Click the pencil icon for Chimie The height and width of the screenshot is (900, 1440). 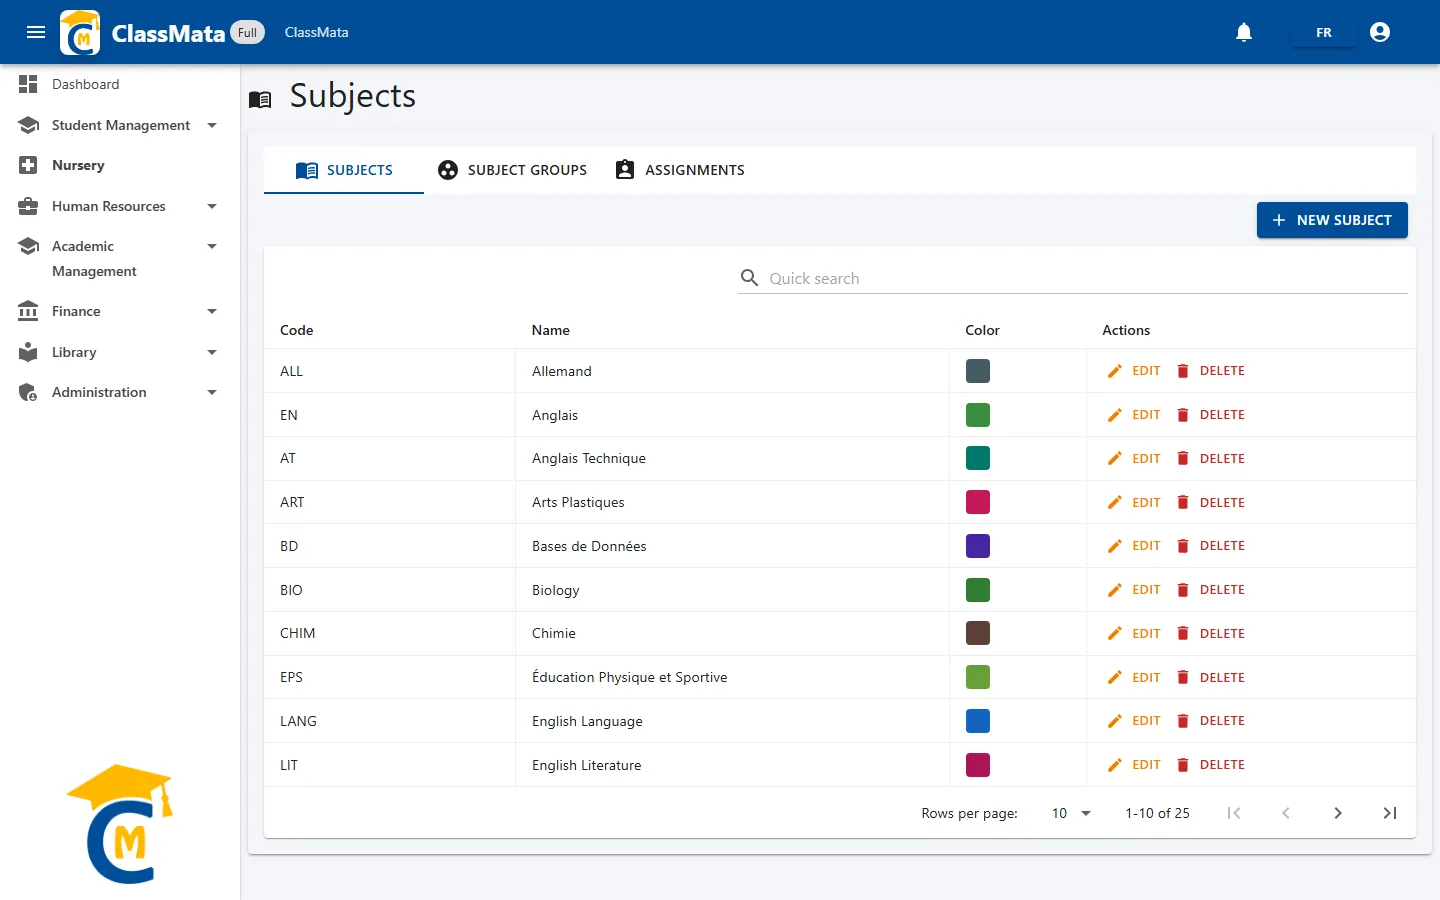tap(1115, 633)
